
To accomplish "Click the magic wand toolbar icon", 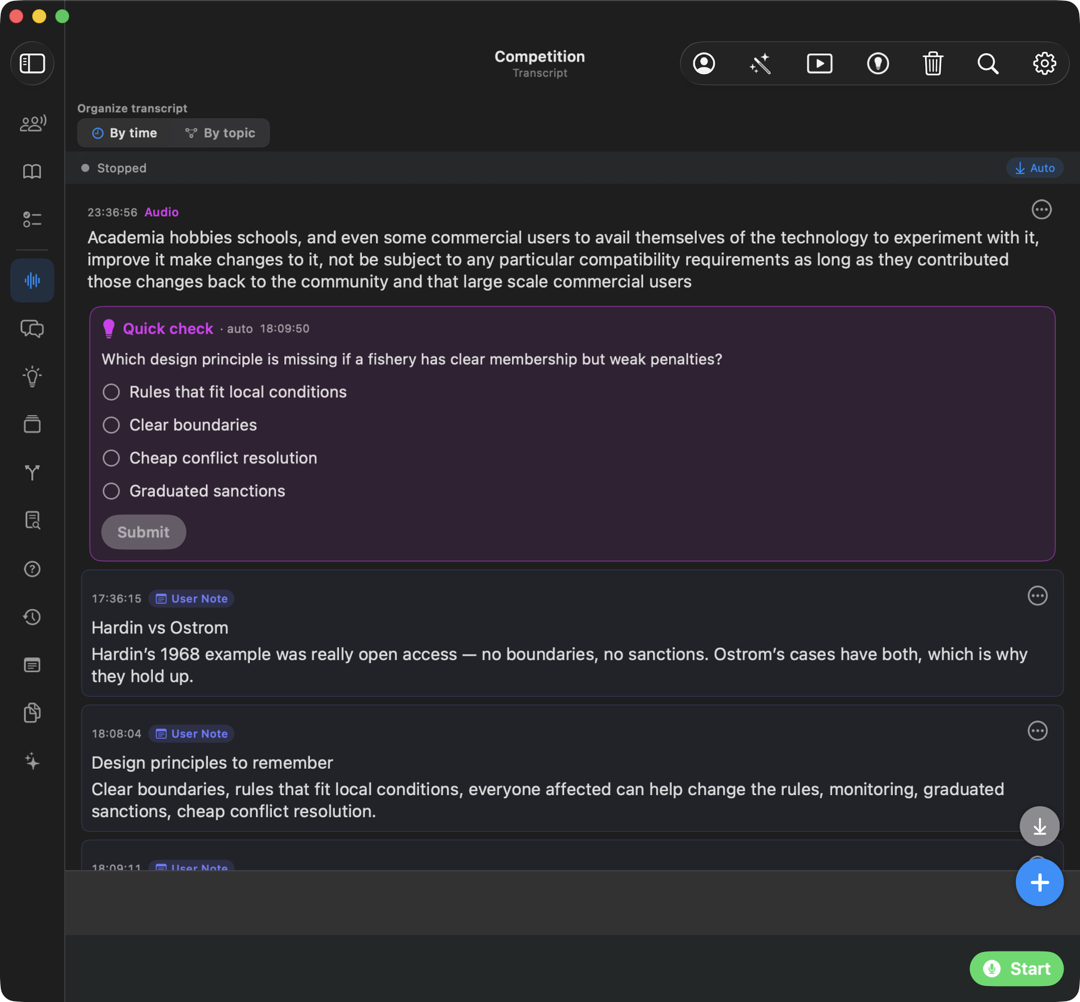I will tap(760, 63).
